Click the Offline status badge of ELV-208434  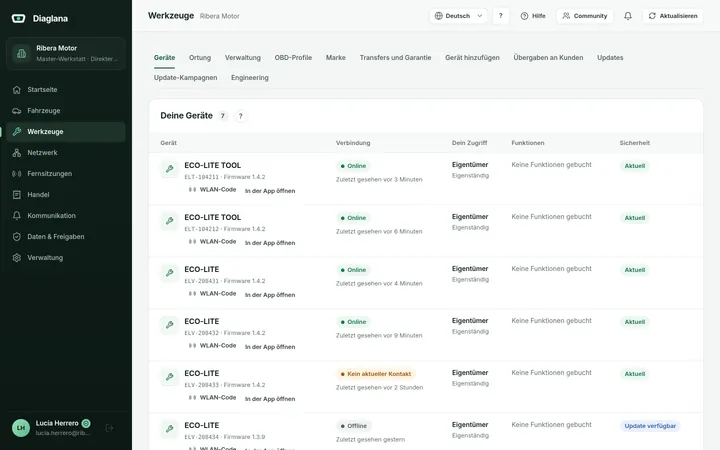pos(354,426)
